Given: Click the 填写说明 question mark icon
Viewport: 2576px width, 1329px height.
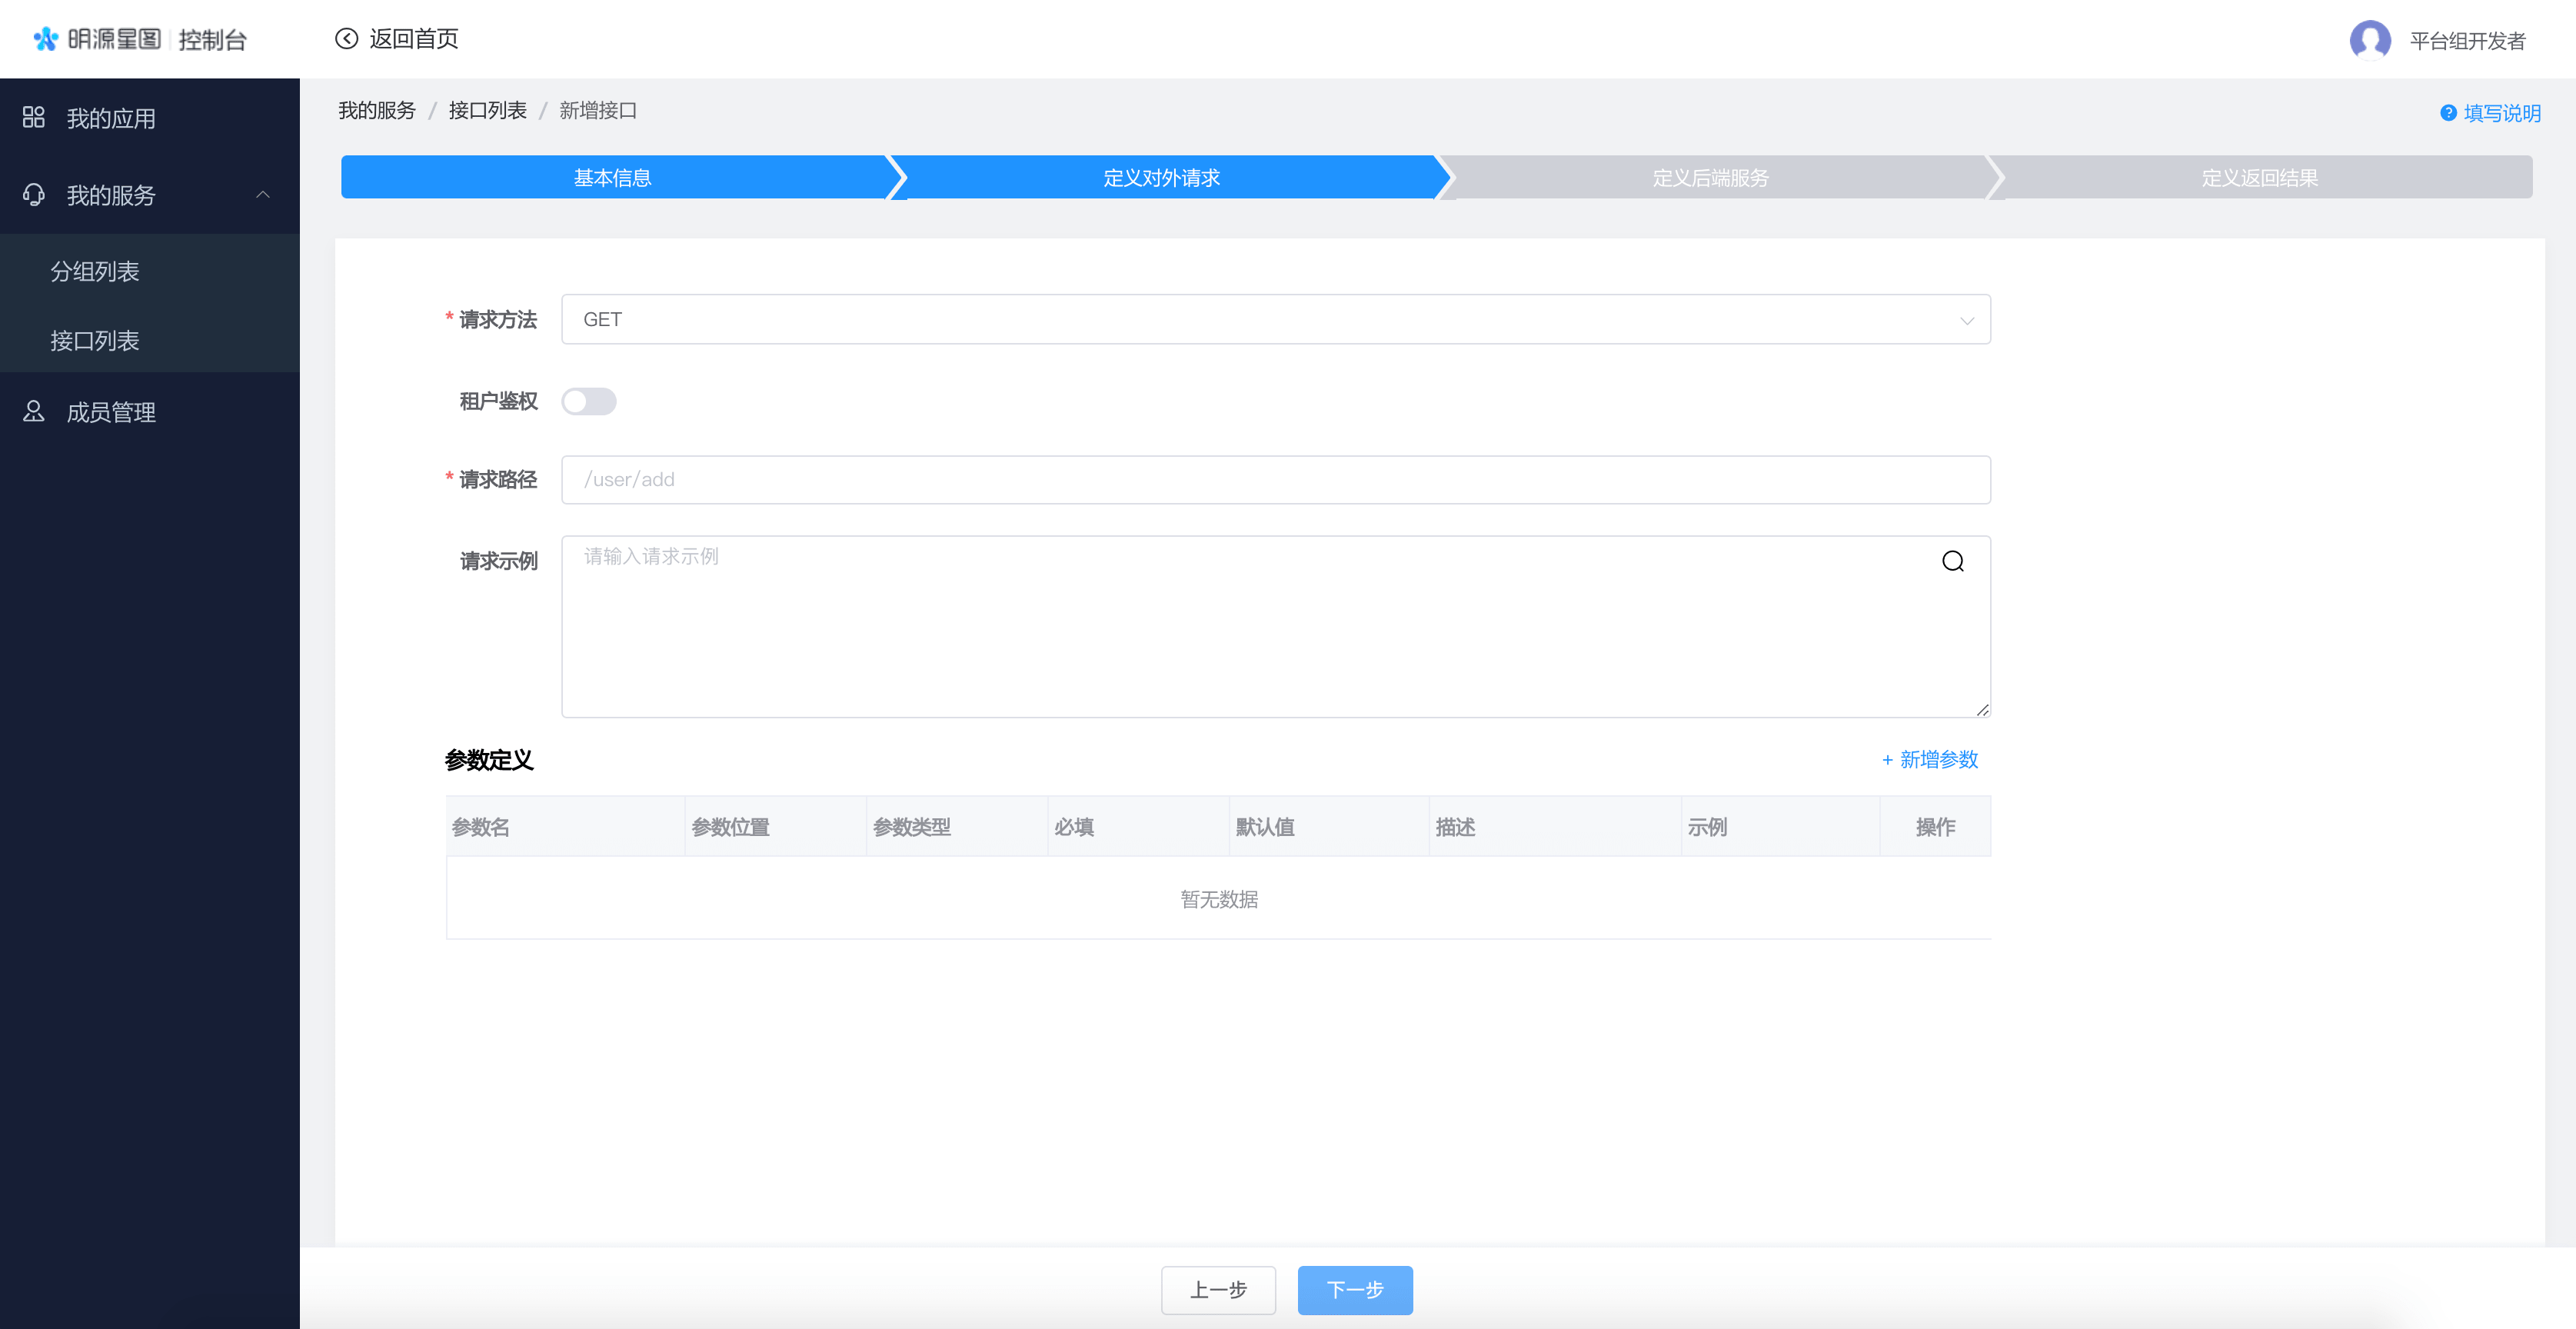Looking at the screenshot, I should [2448, 113].
